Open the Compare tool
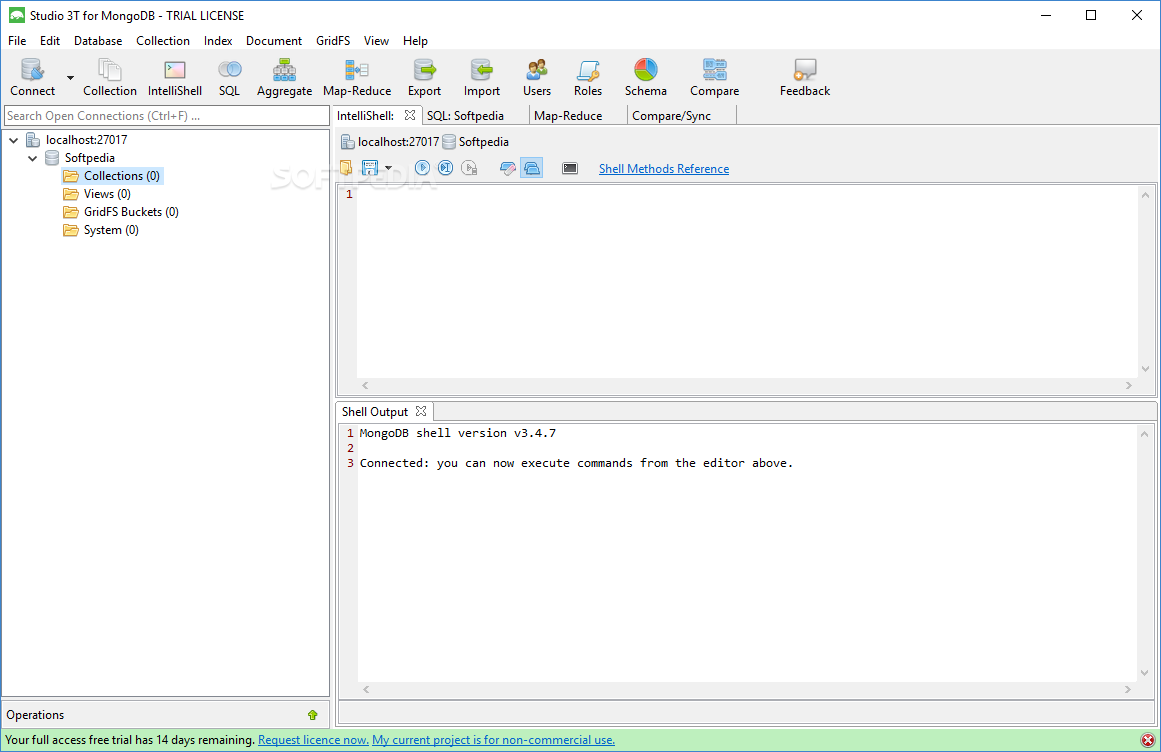 pos(714,76)
